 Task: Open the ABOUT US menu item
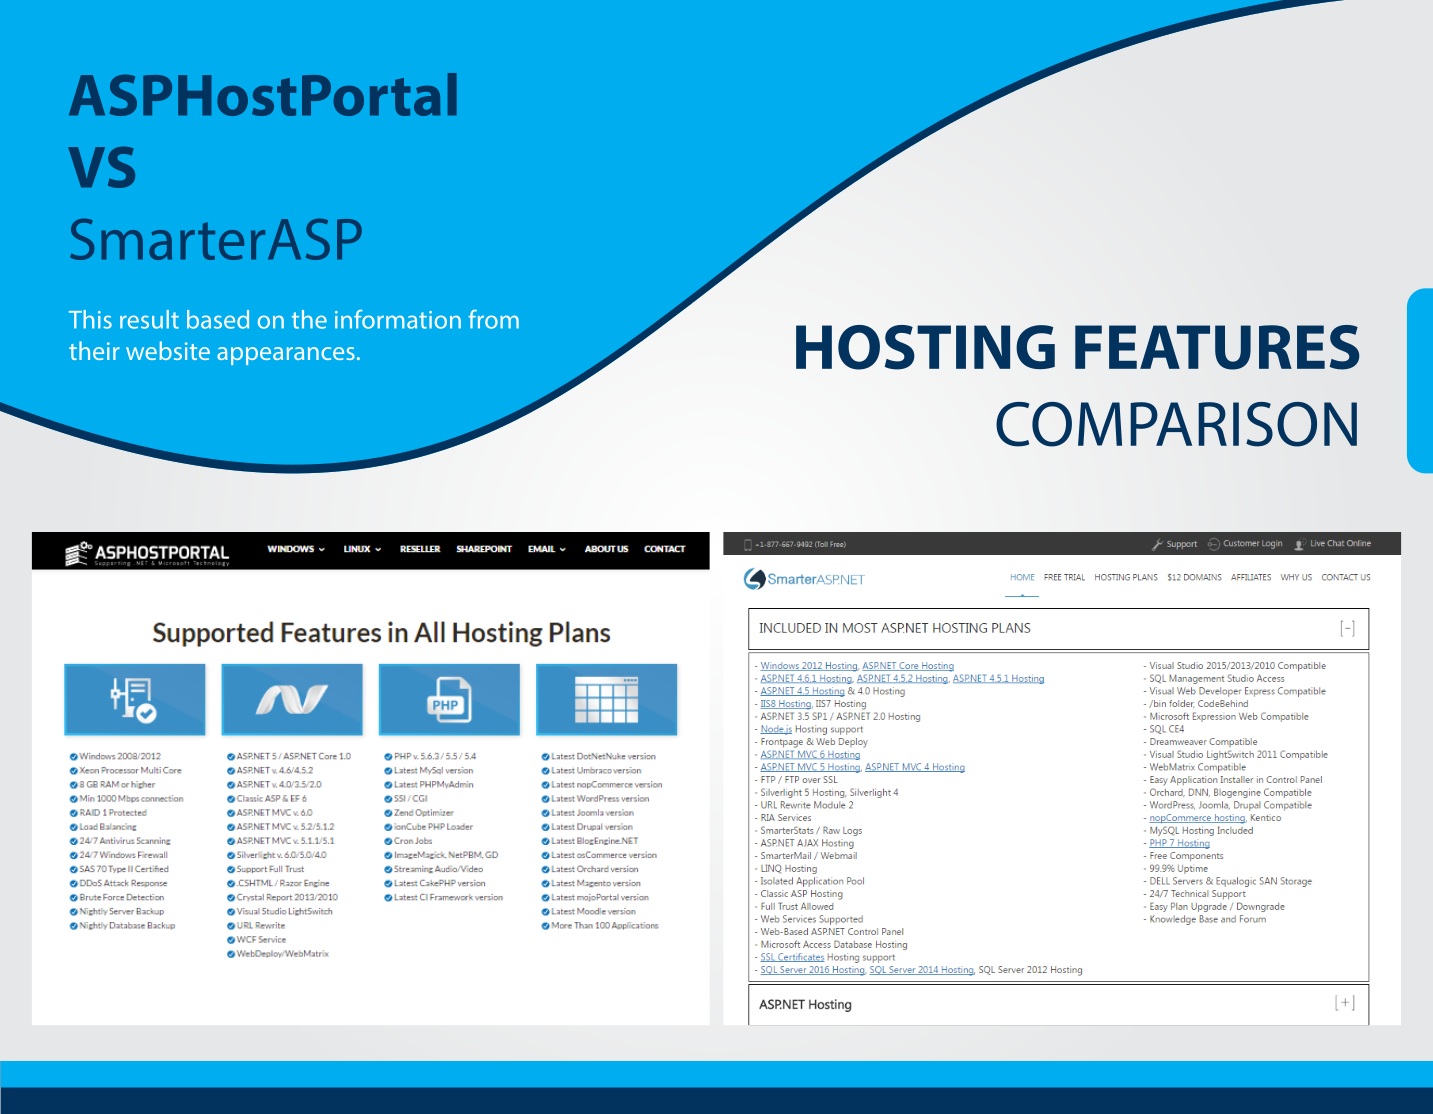[606, 549]
